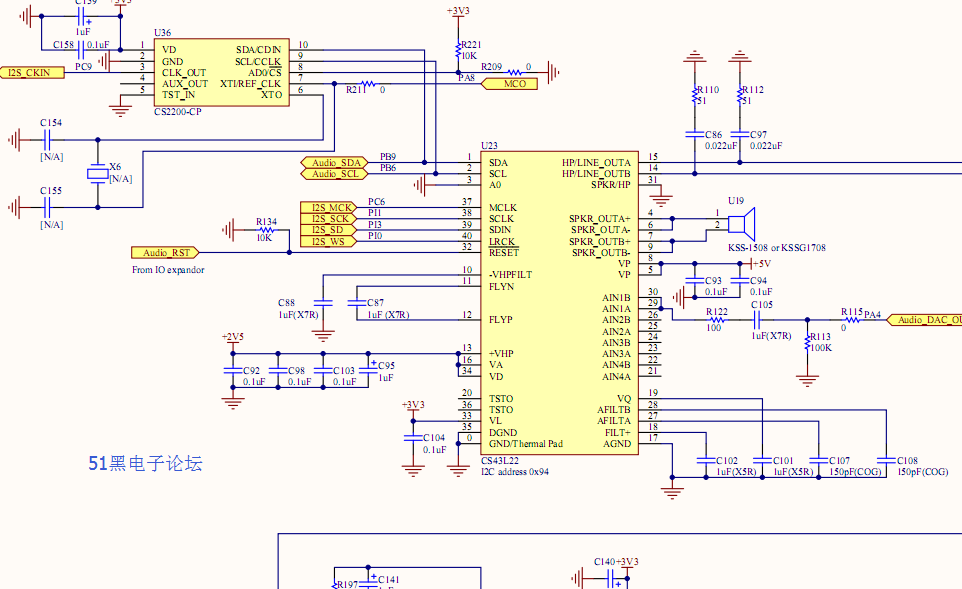Click the CS43L22 chip body U23
This screenshot has height=589, width=962.
[560, 303]
